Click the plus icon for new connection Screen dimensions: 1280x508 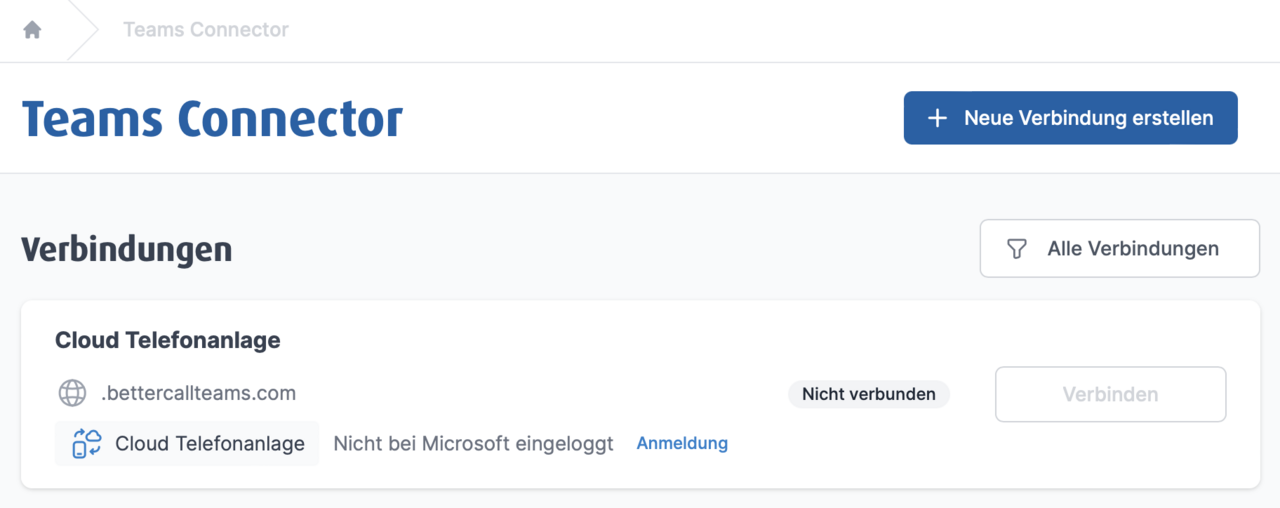(x=937, y=118)
